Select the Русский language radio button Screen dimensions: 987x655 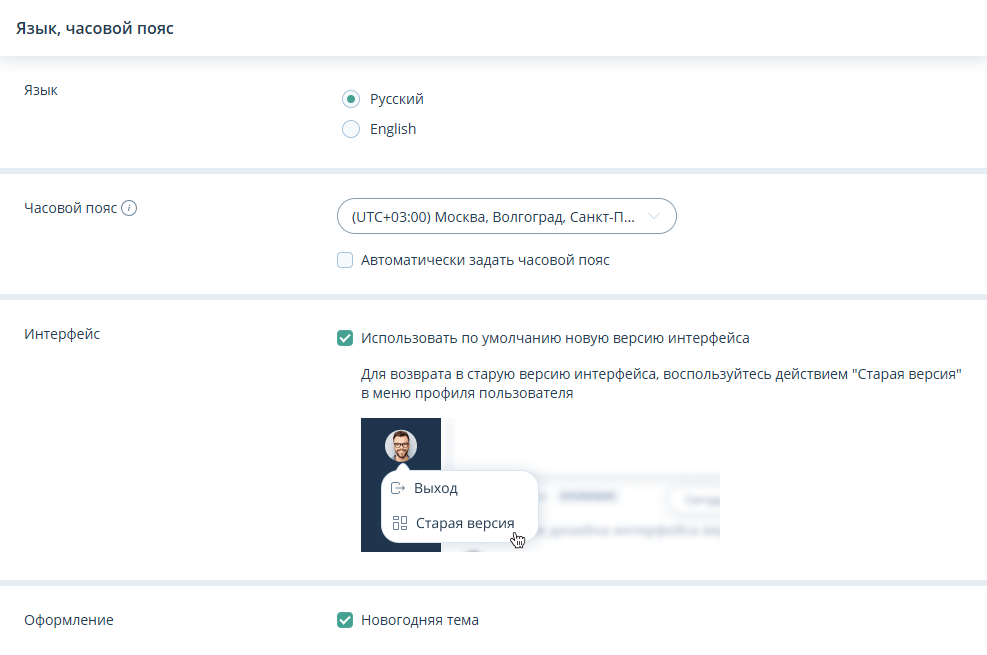(x=351, y=99)
